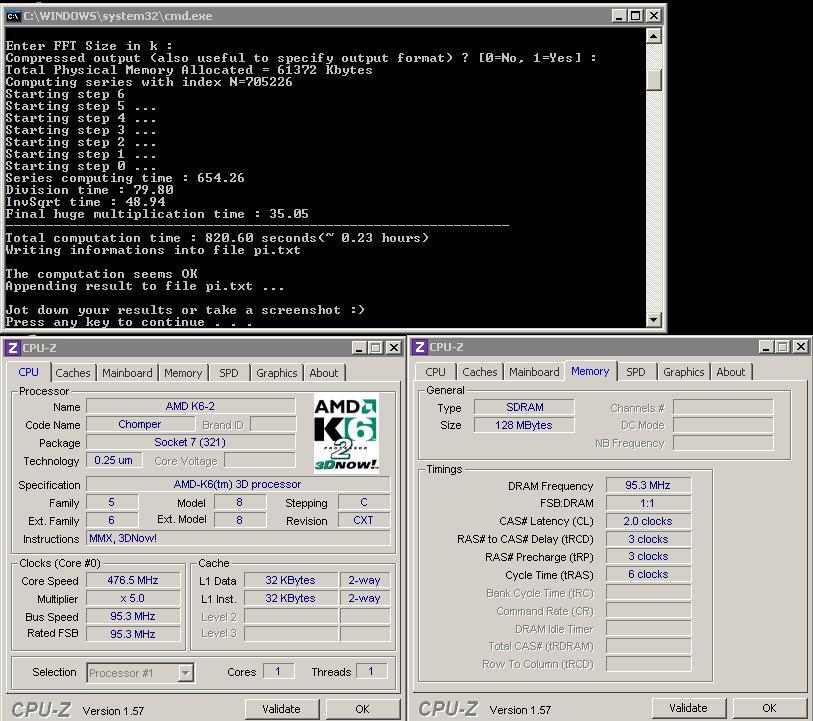The width and height of the screenshot is (813, 721).
Task: Close the left CPU-Z window
Action: pos(395,348)
